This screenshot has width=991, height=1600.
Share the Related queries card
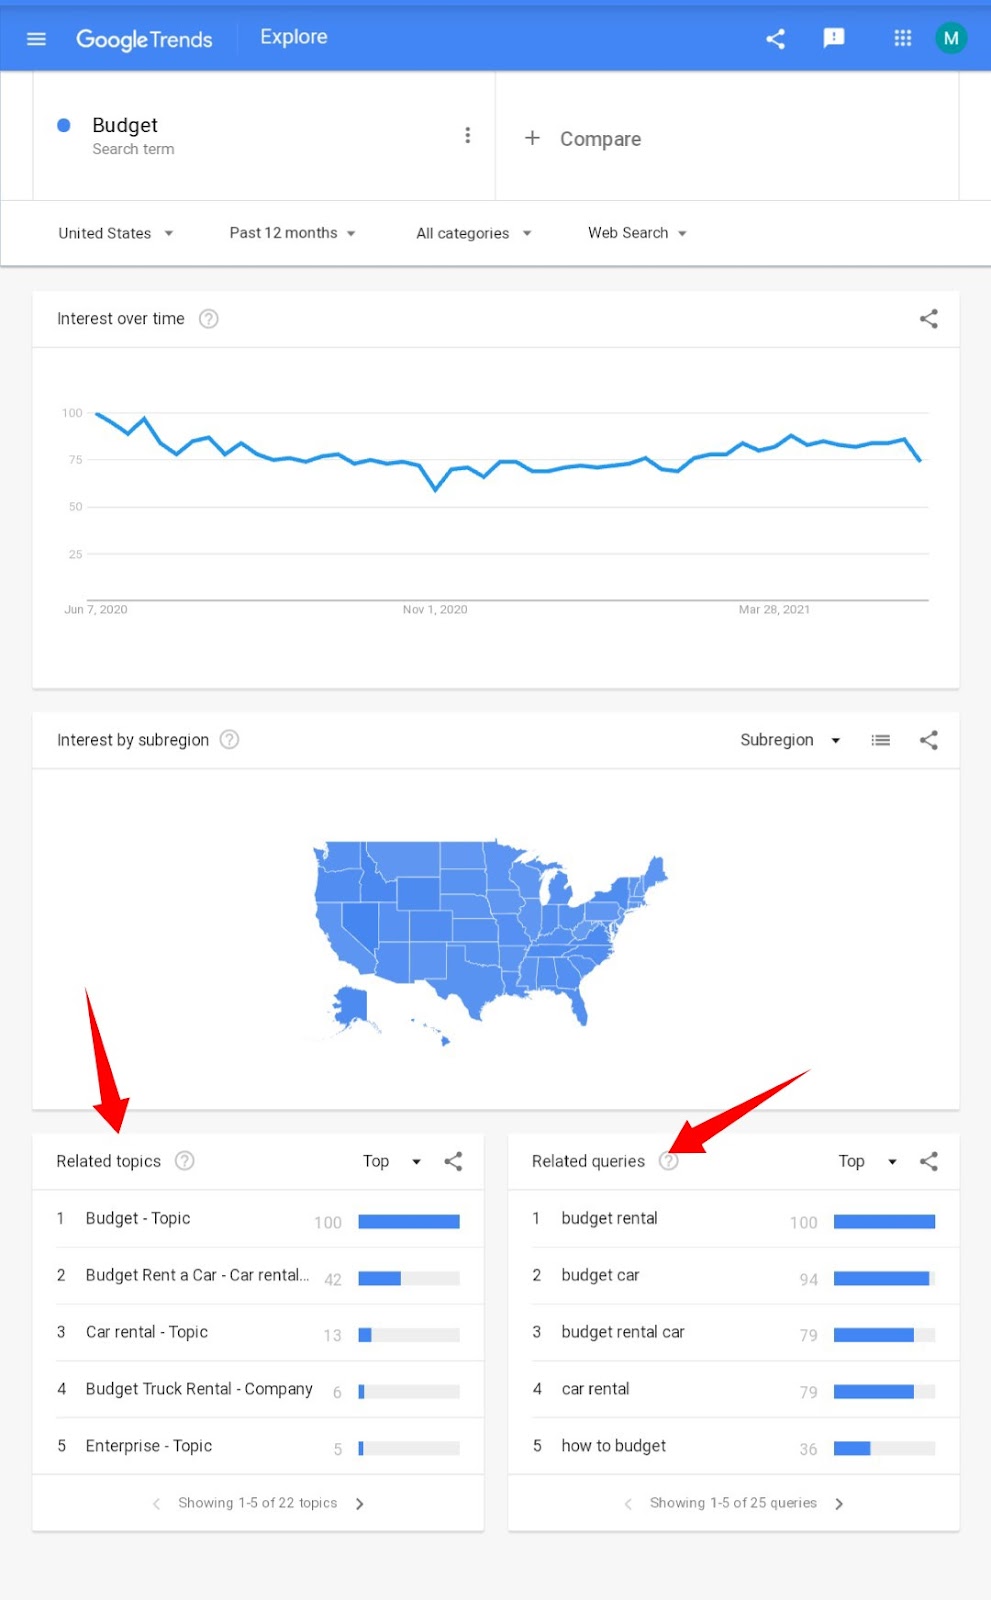[x=928, y=1161]
